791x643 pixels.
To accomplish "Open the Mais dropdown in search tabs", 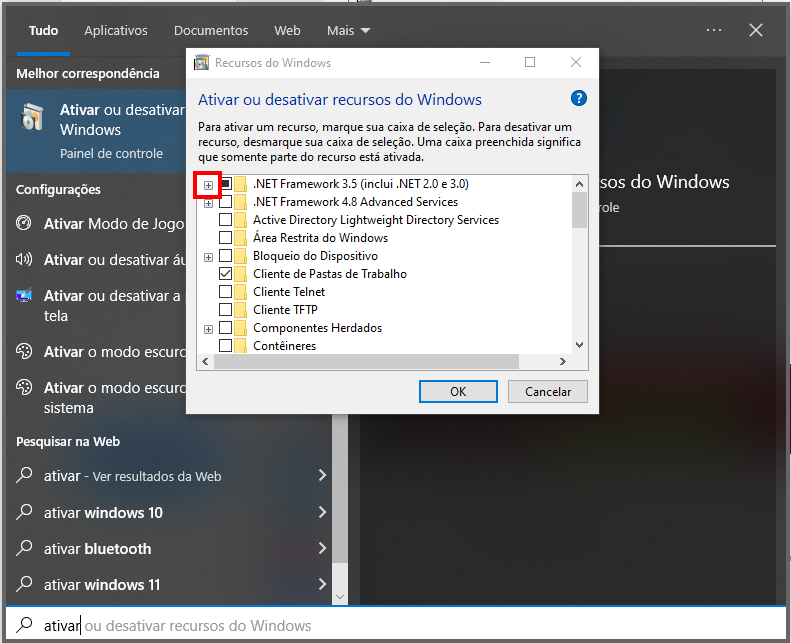I will tap(349, 31).
